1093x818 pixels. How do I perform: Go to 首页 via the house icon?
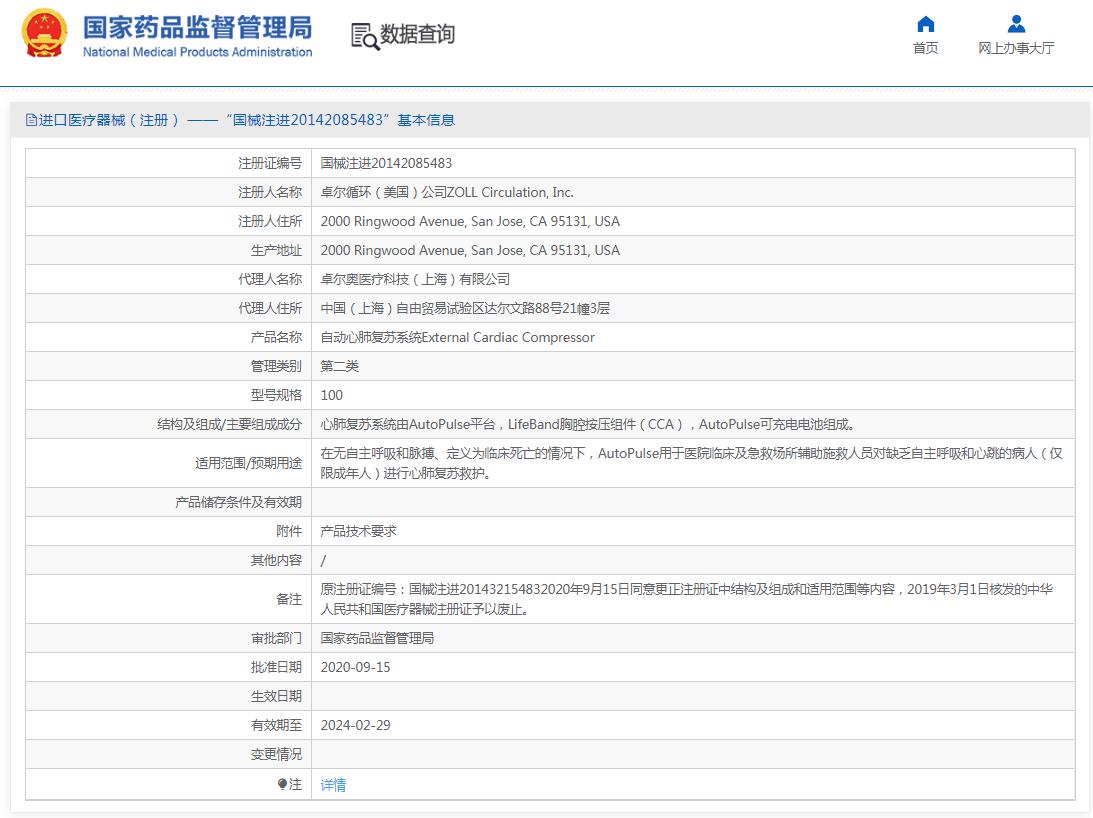click(925, 24)
